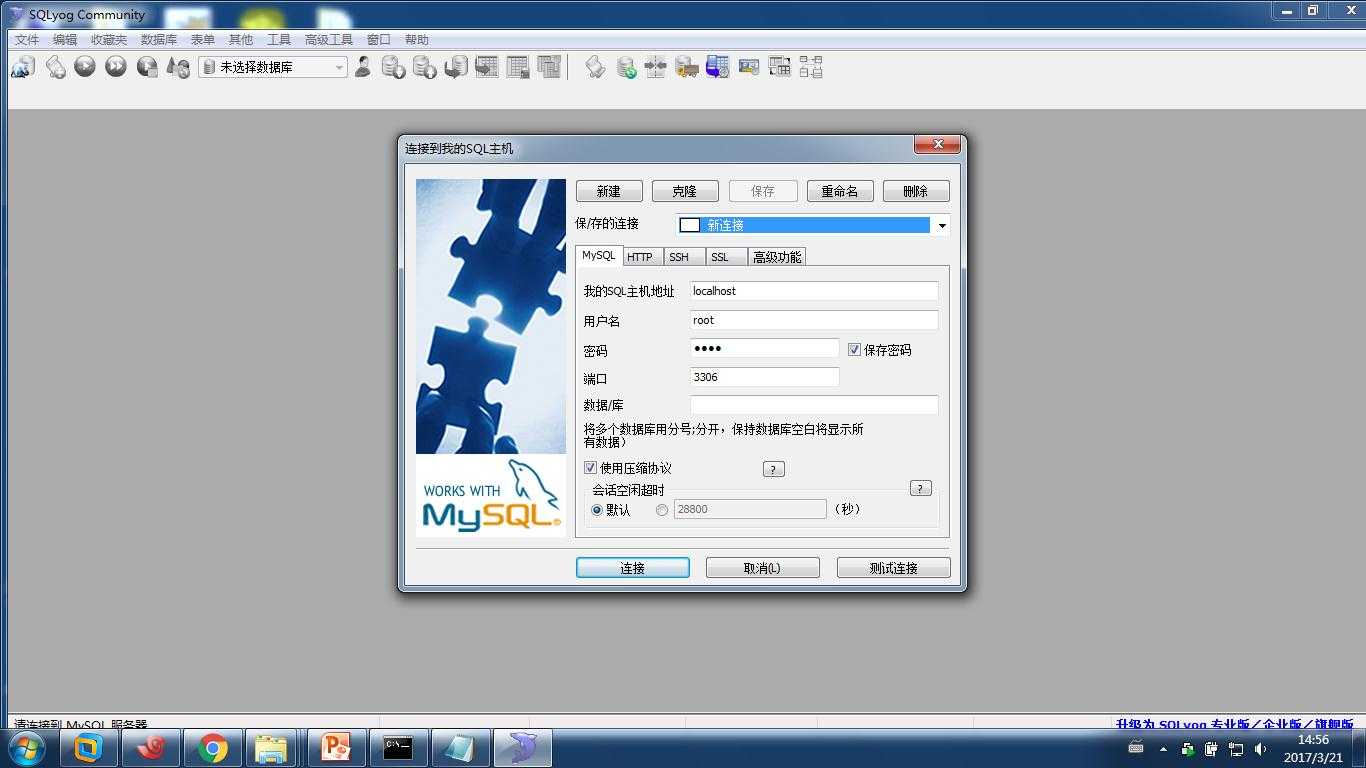Image resolution: width=1366 pixels, height=768 pixels.
Task: Click the execute and edit result icon
Action: click(147, 67)
